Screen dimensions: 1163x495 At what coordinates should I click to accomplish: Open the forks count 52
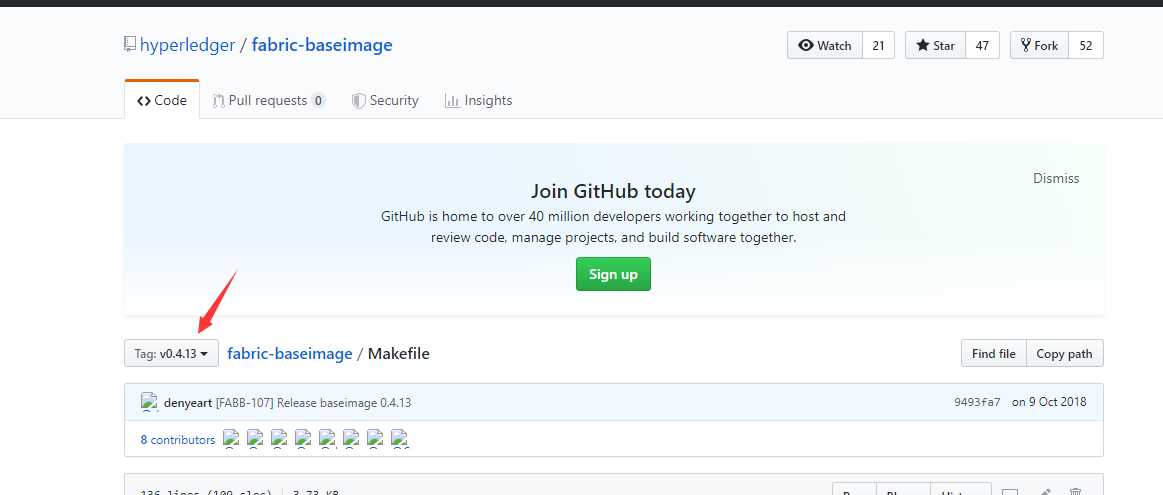[x=1086, y=45]
